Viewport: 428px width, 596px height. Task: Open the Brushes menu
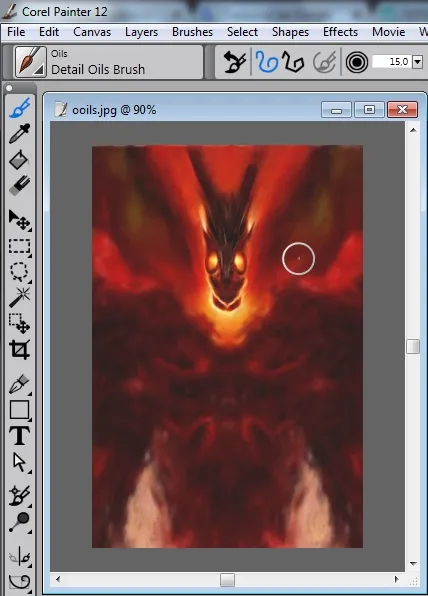tap(192, 32)
